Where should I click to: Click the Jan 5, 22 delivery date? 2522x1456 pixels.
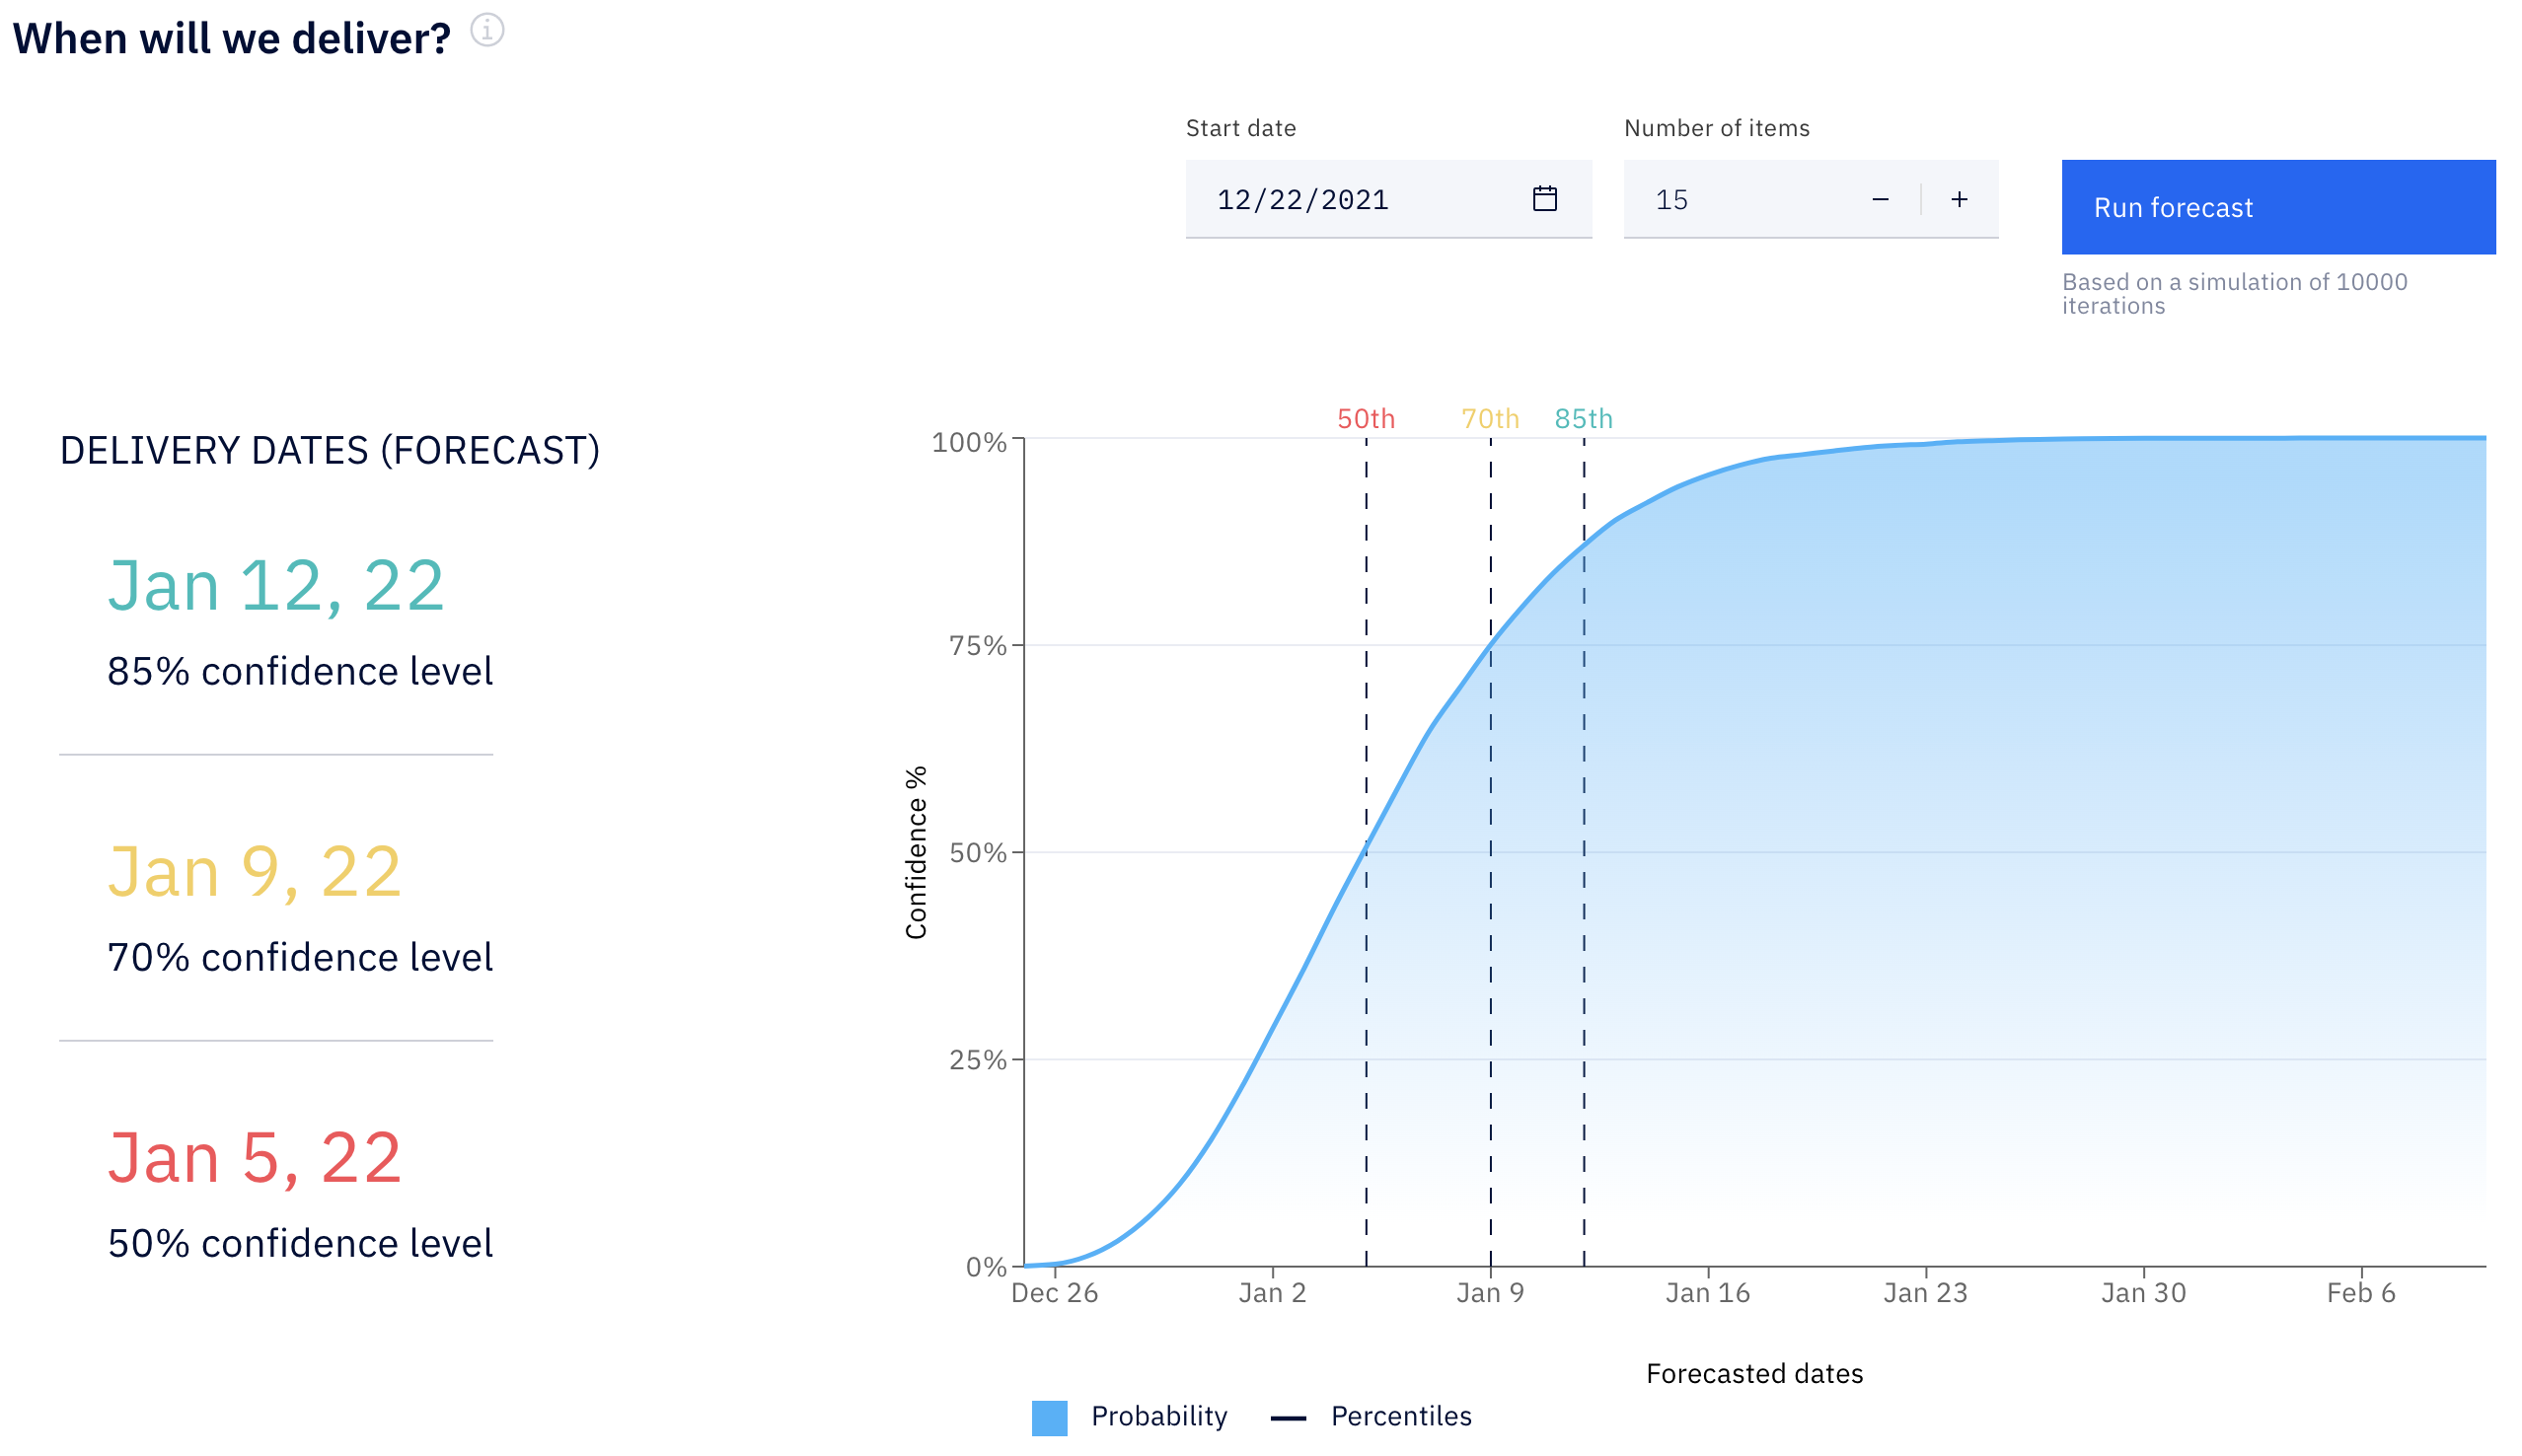[x=254, y=1157]
